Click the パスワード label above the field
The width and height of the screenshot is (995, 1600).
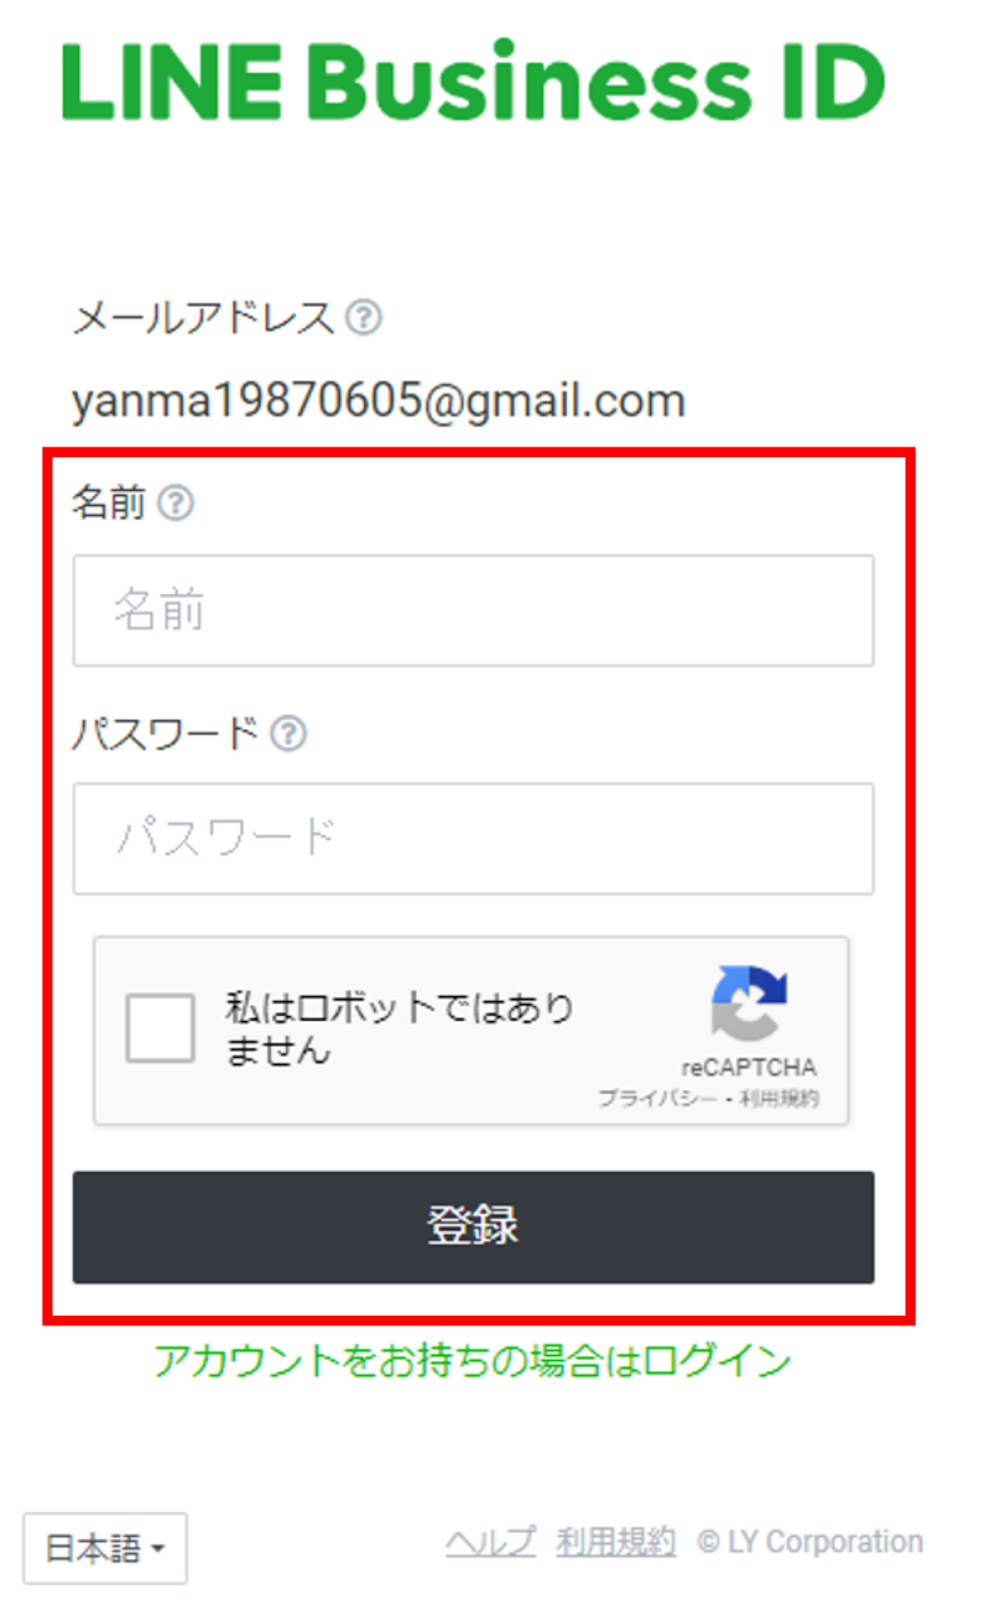coord(166,734)
